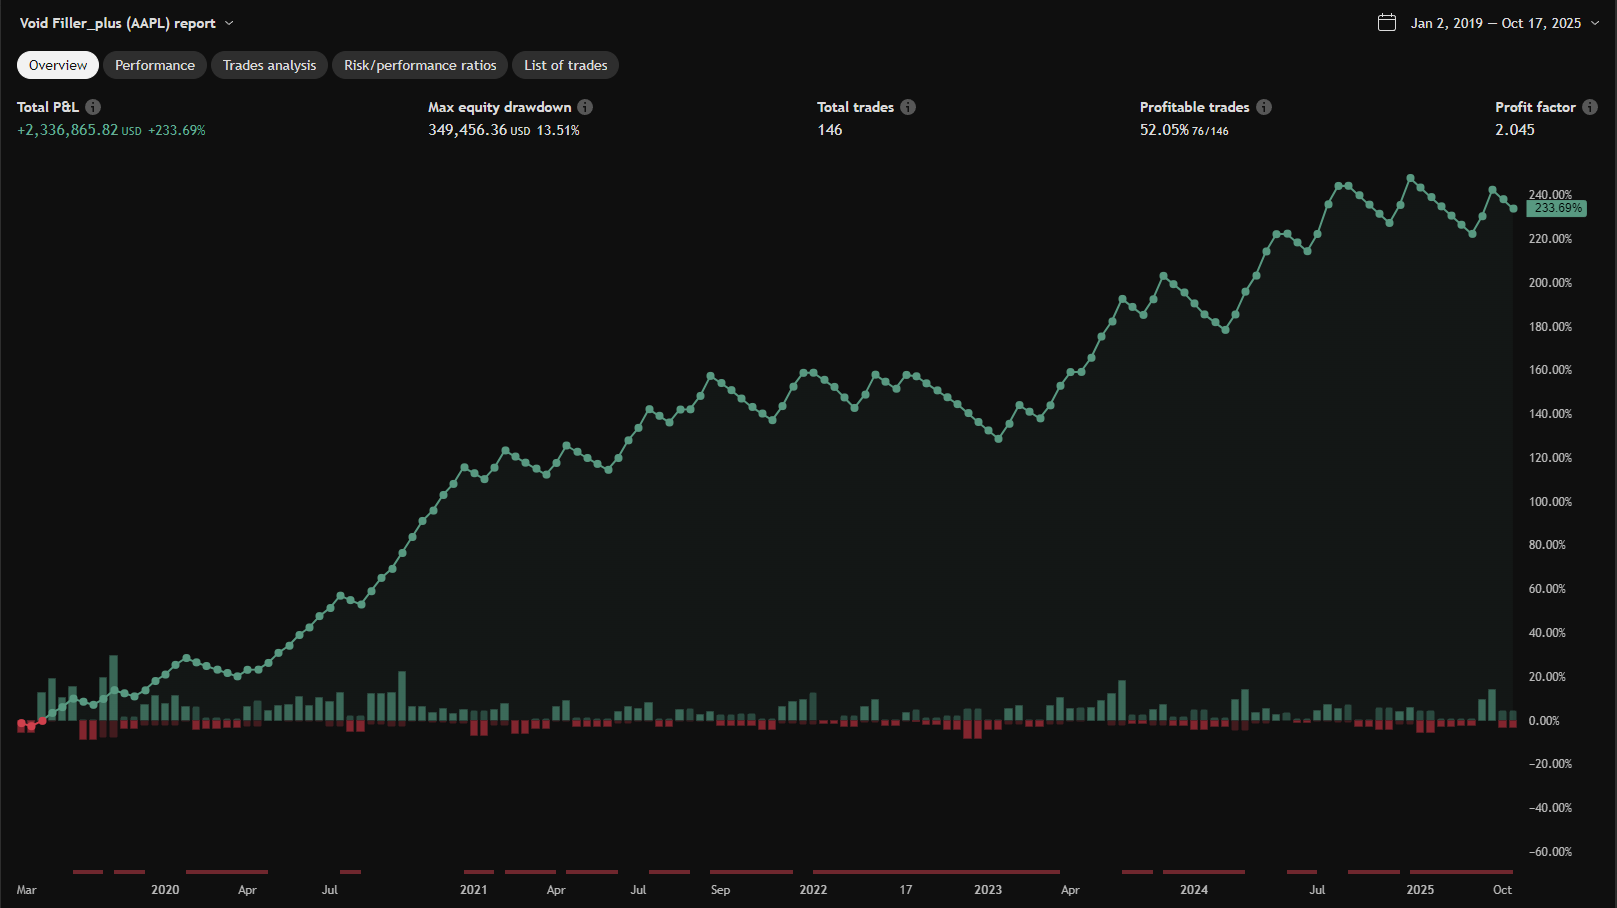Open the calendar date range icon
Screen dimensions: 1617x908
click(1387, 23)
